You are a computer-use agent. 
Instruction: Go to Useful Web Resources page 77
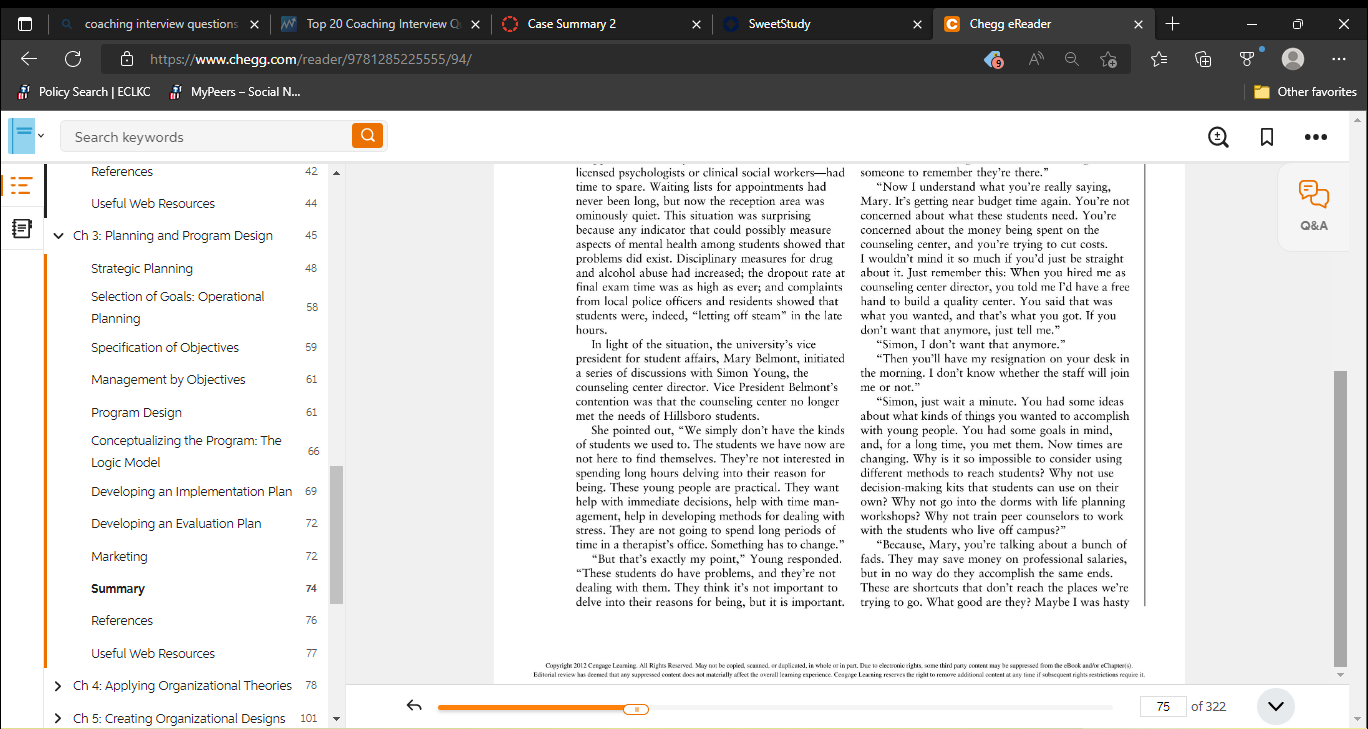coord(153,653)
